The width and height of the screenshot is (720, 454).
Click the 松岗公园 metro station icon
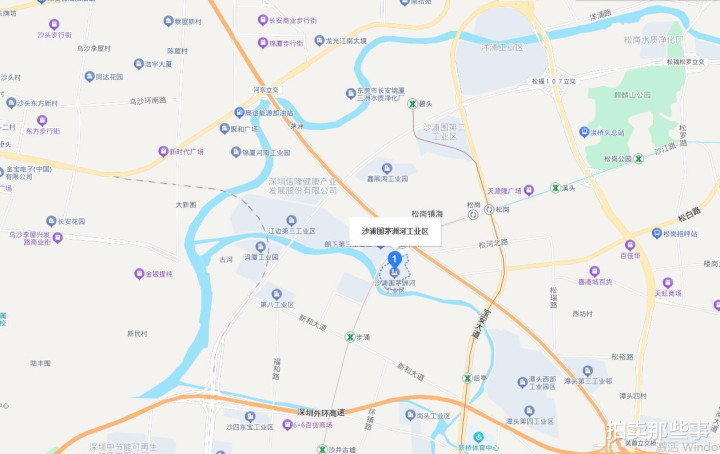pos(638,159)
